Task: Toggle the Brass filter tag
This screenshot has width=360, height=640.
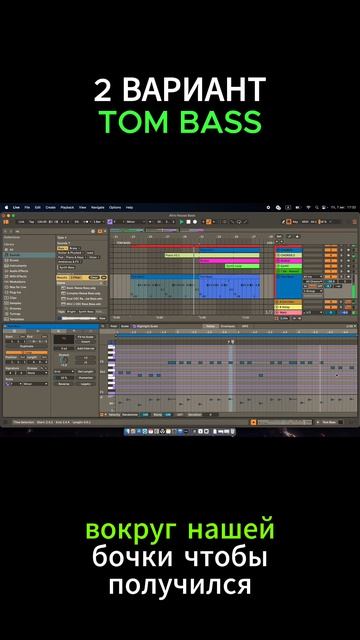Action: coord(75,248)
